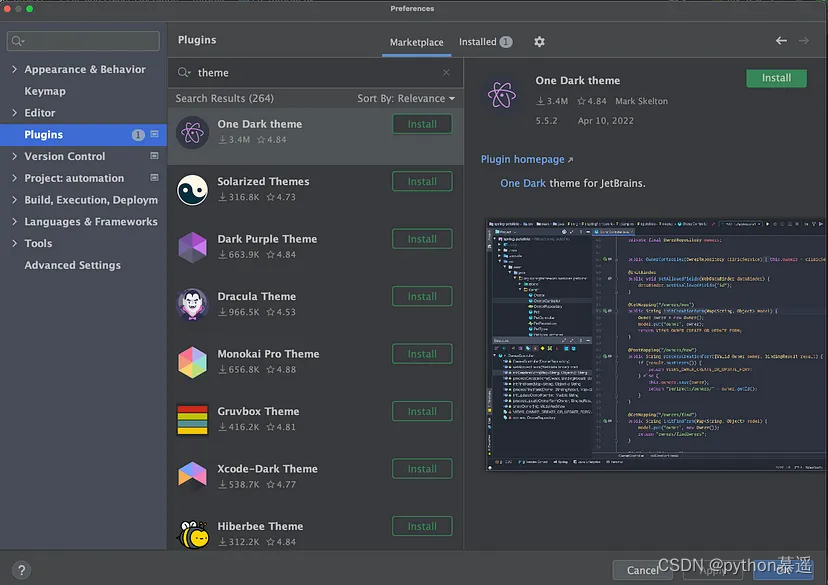Click version number 5.5.2

click(x=547, y=121)
